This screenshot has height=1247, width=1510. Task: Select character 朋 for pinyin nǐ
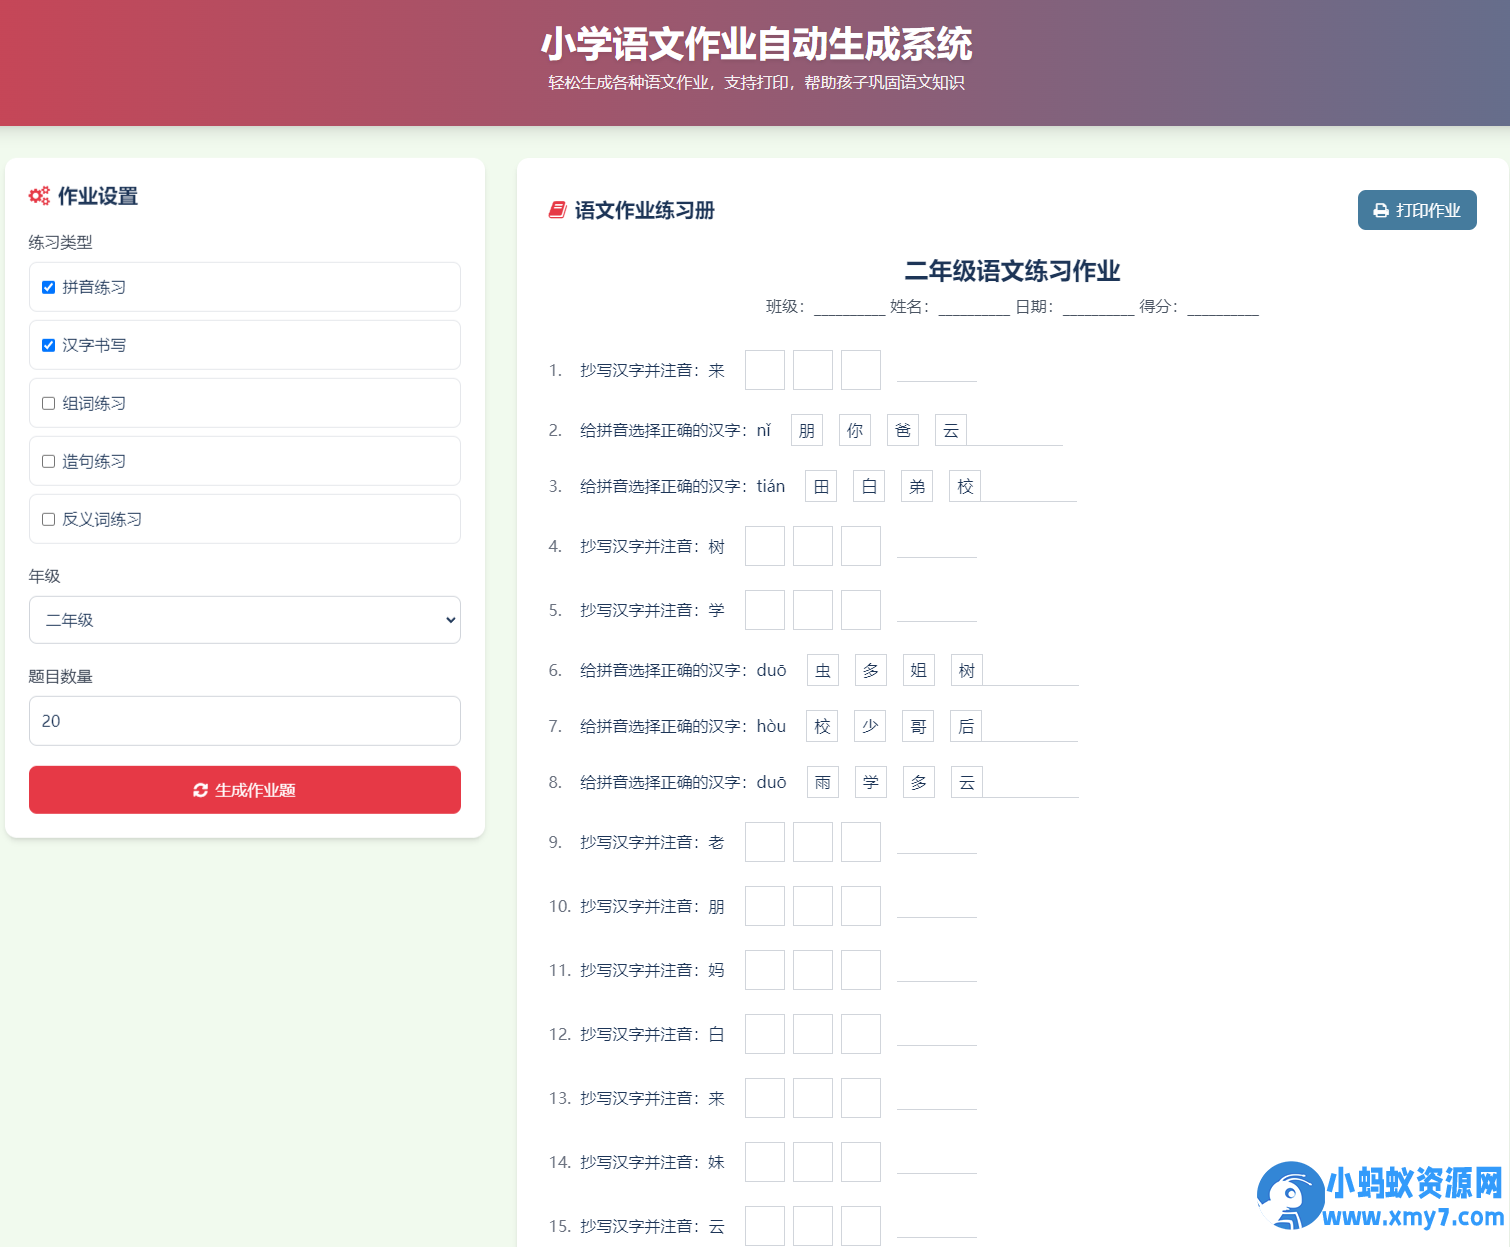(806, 430)
